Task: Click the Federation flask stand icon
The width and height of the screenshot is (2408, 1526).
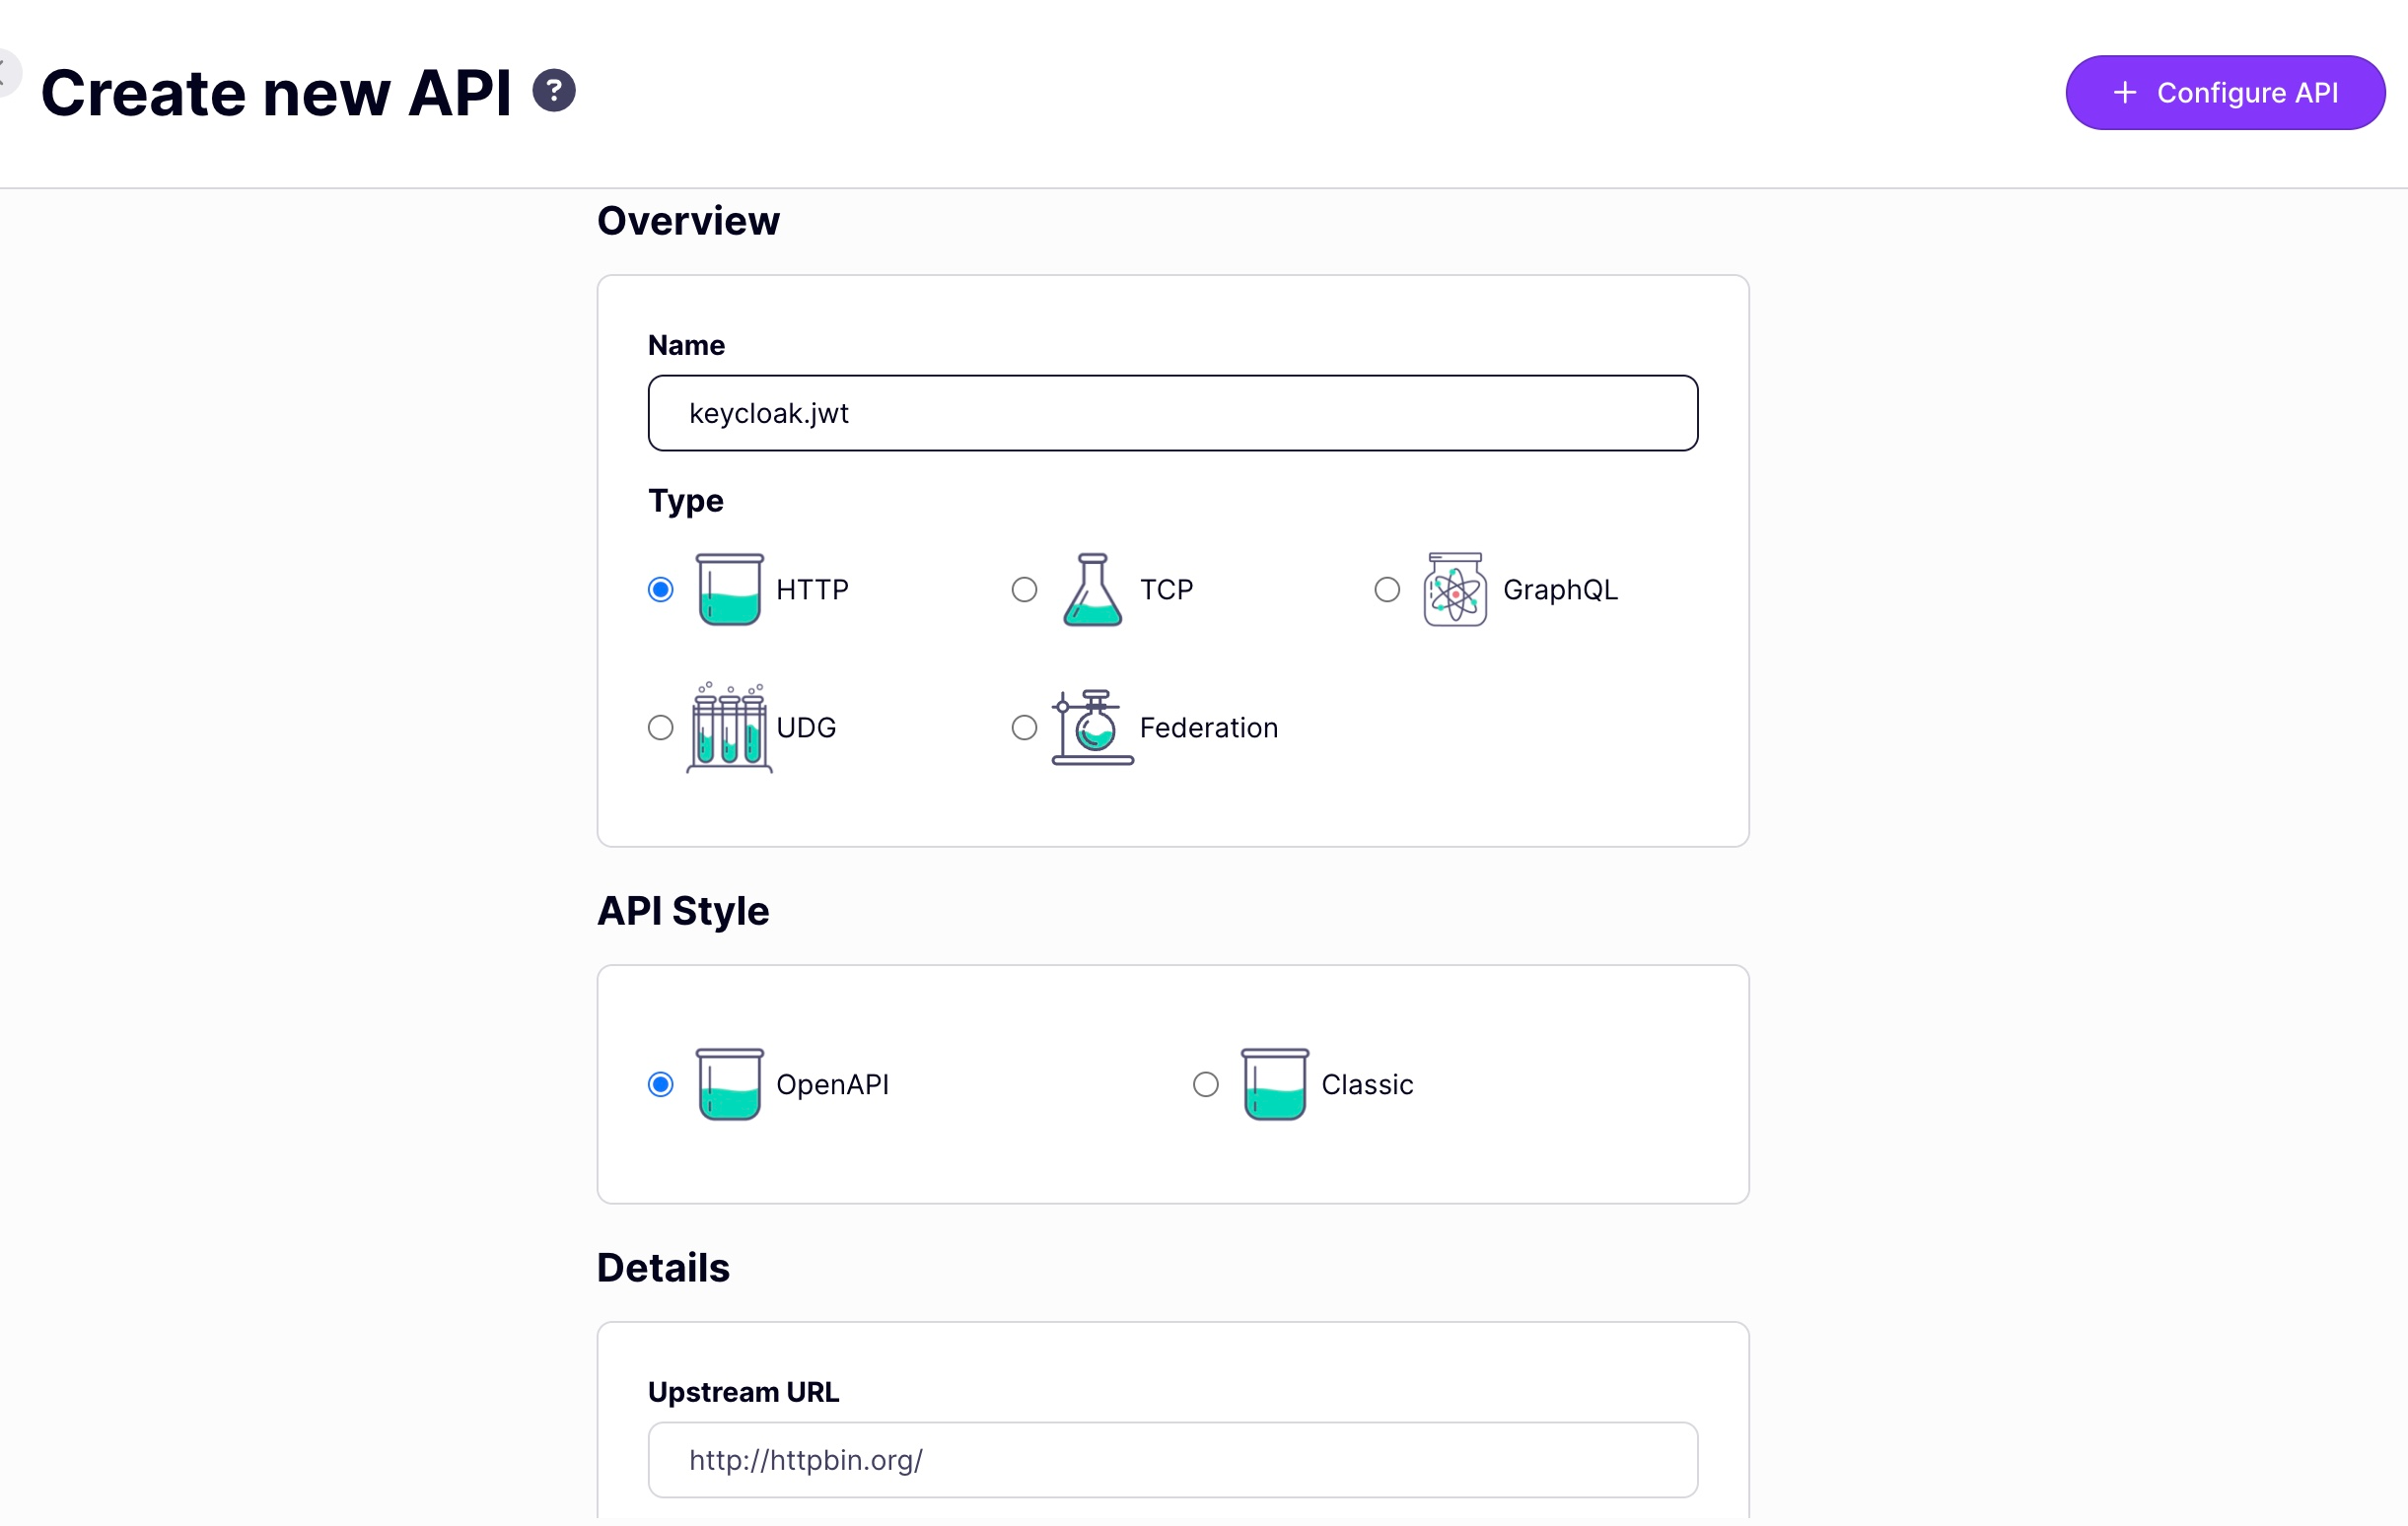Action: (1092, 727)
